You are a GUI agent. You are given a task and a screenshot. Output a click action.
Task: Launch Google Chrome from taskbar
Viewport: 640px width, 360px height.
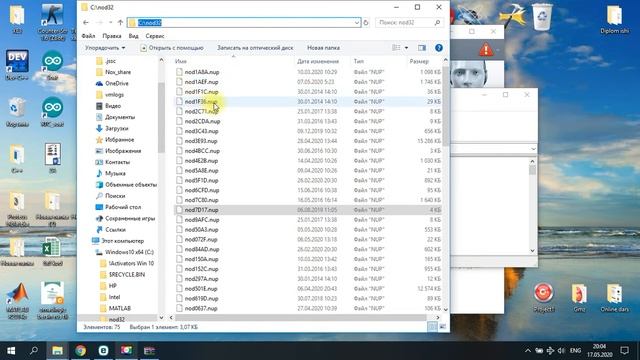point(80,350)
